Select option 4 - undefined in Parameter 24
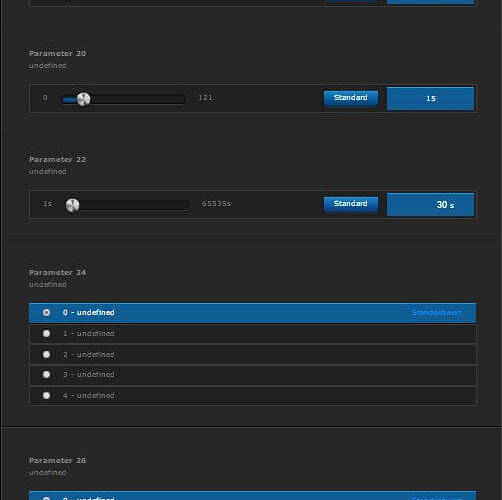 (x=252, y=396)
